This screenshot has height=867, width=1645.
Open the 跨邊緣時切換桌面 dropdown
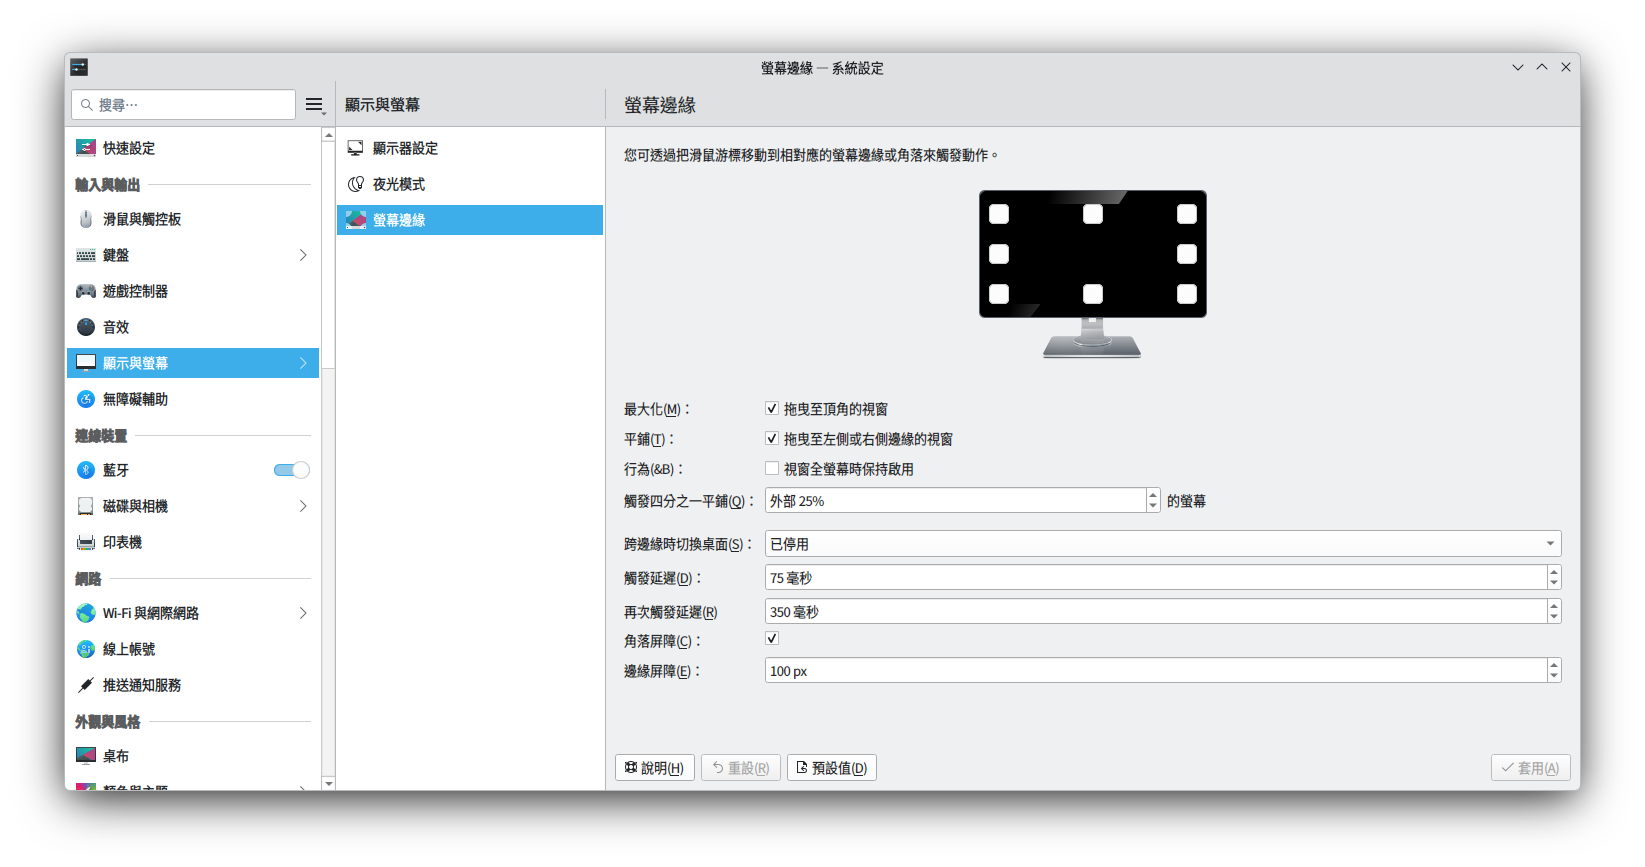click(x=1163, y=544)
